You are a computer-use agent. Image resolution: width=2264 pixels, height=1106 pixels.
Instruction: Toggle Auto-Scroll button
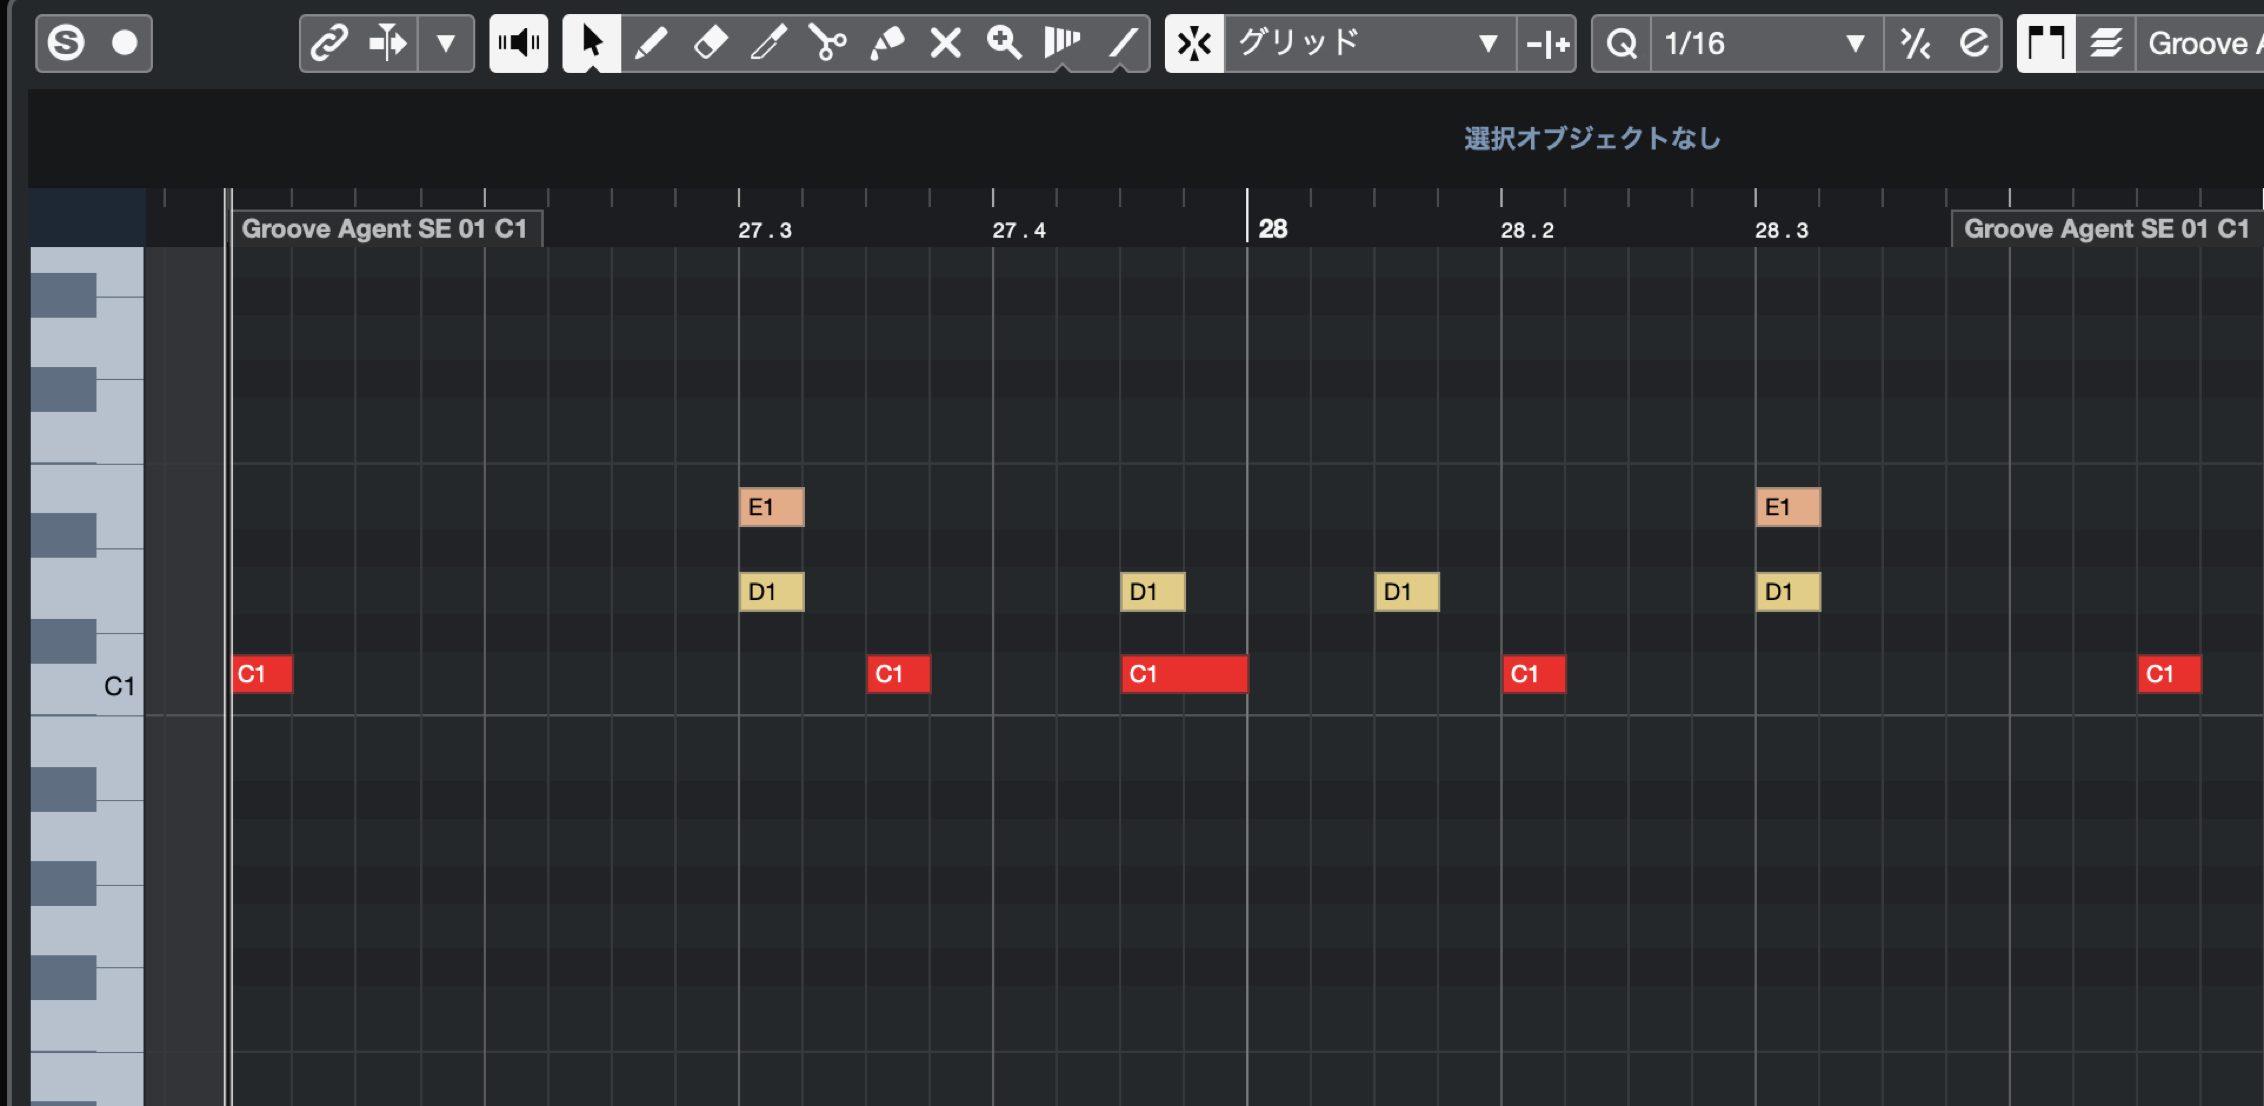point(388,43)
